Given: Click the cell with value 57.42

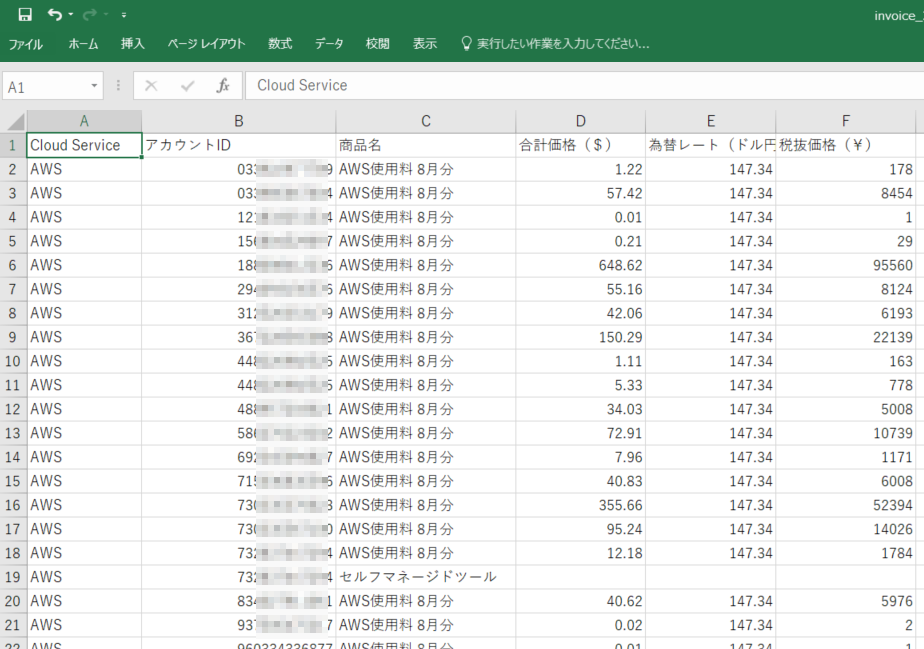Looking at the screenshot, I should (x=580, y=193).
